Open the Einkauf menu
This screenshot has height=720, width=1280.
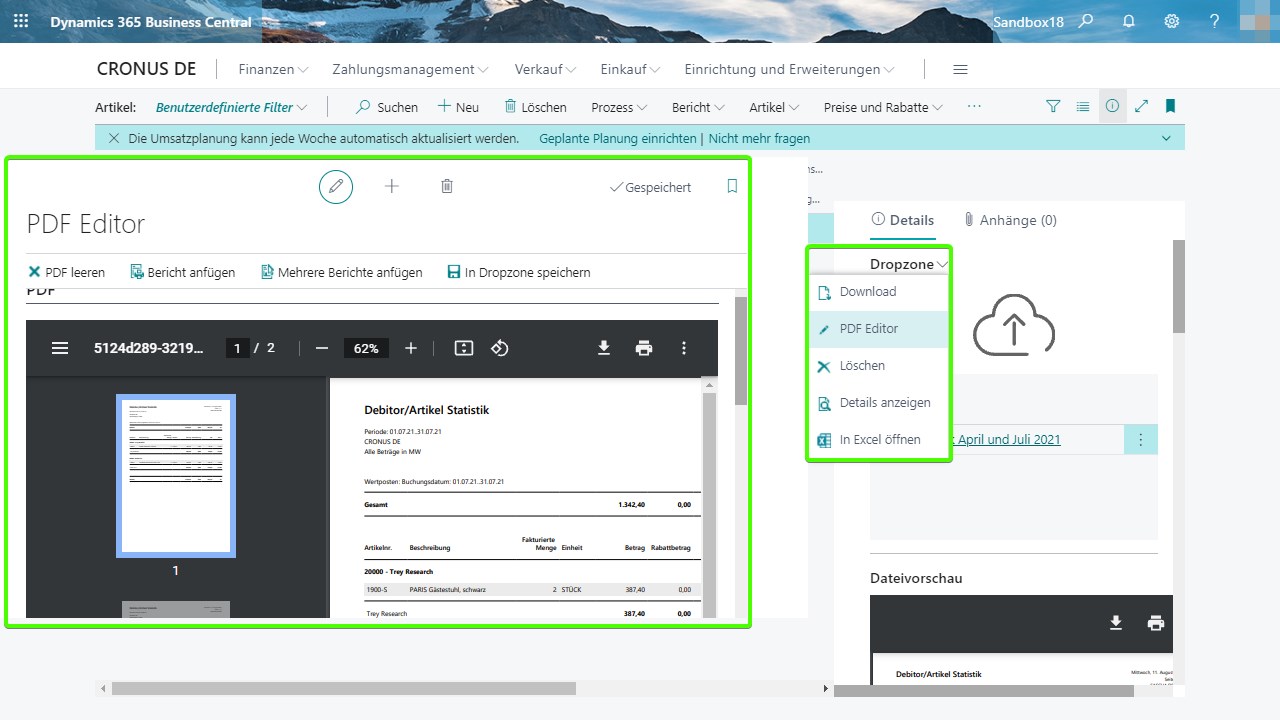631,69
